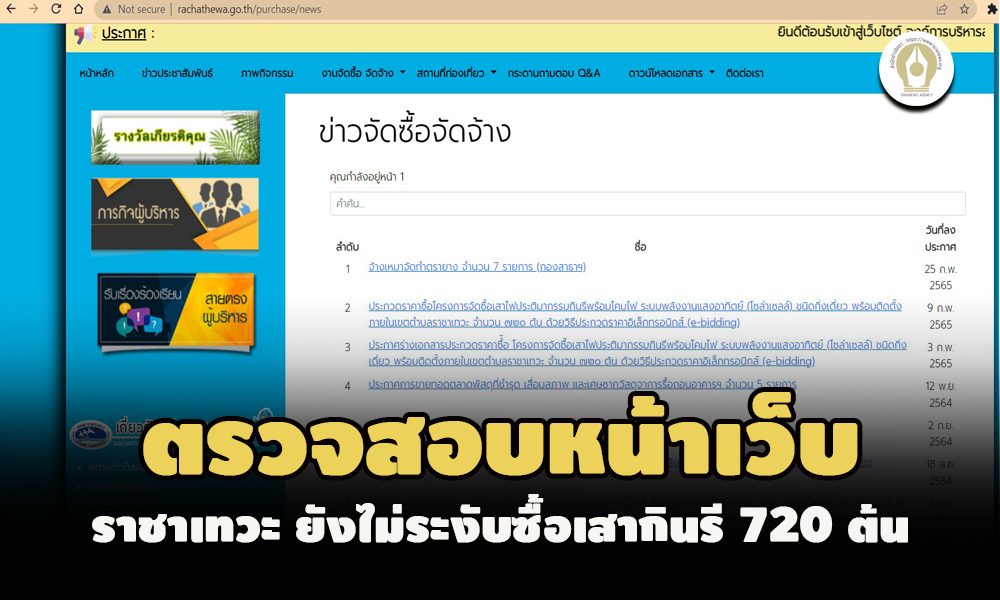Bookmark the page with the star icon
Image resolution: width=1000 pixels, height=600 pixels.
(x=965, y=9)
